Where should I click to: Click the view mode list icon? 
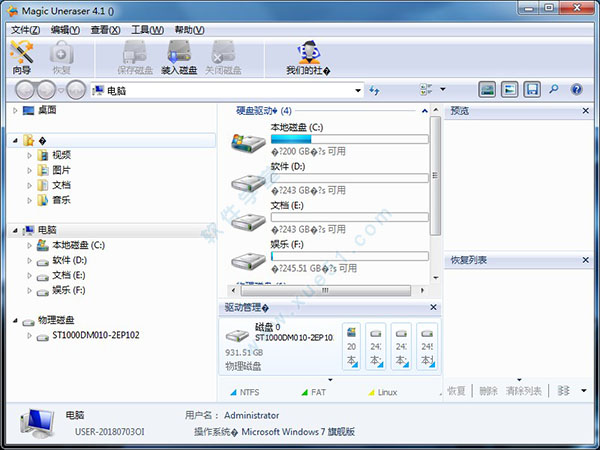426,90
